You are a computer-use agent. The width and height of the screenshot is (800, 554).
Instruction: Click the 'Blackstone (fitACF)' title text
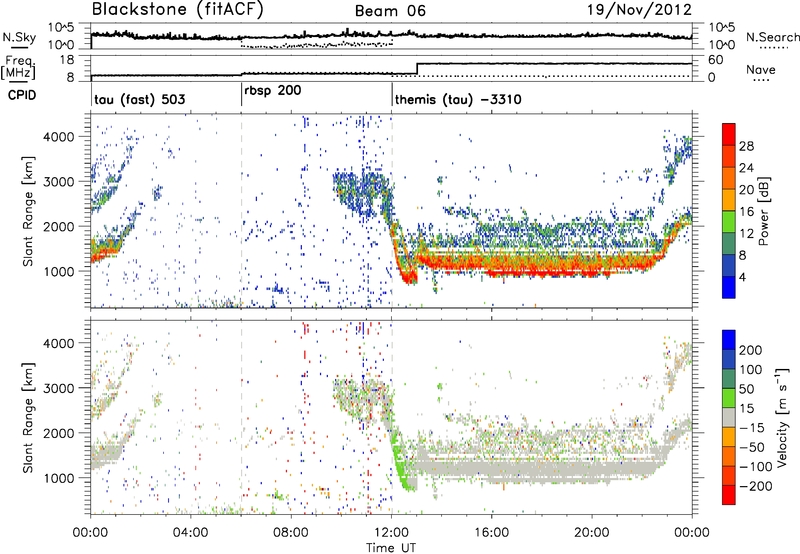pyautogui.click(x=178, y=10)
